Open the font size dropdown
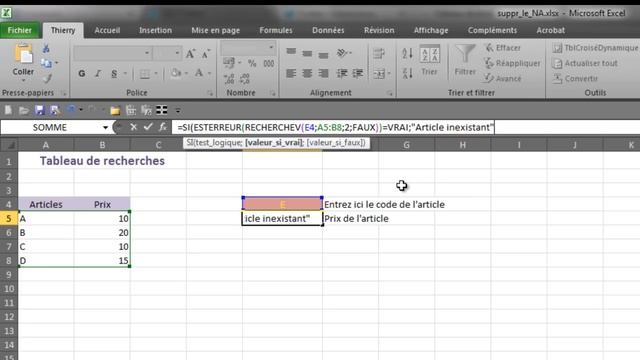The width and height of the screenshot is (640, 360). pyautogui.click(x=177, y=53)
